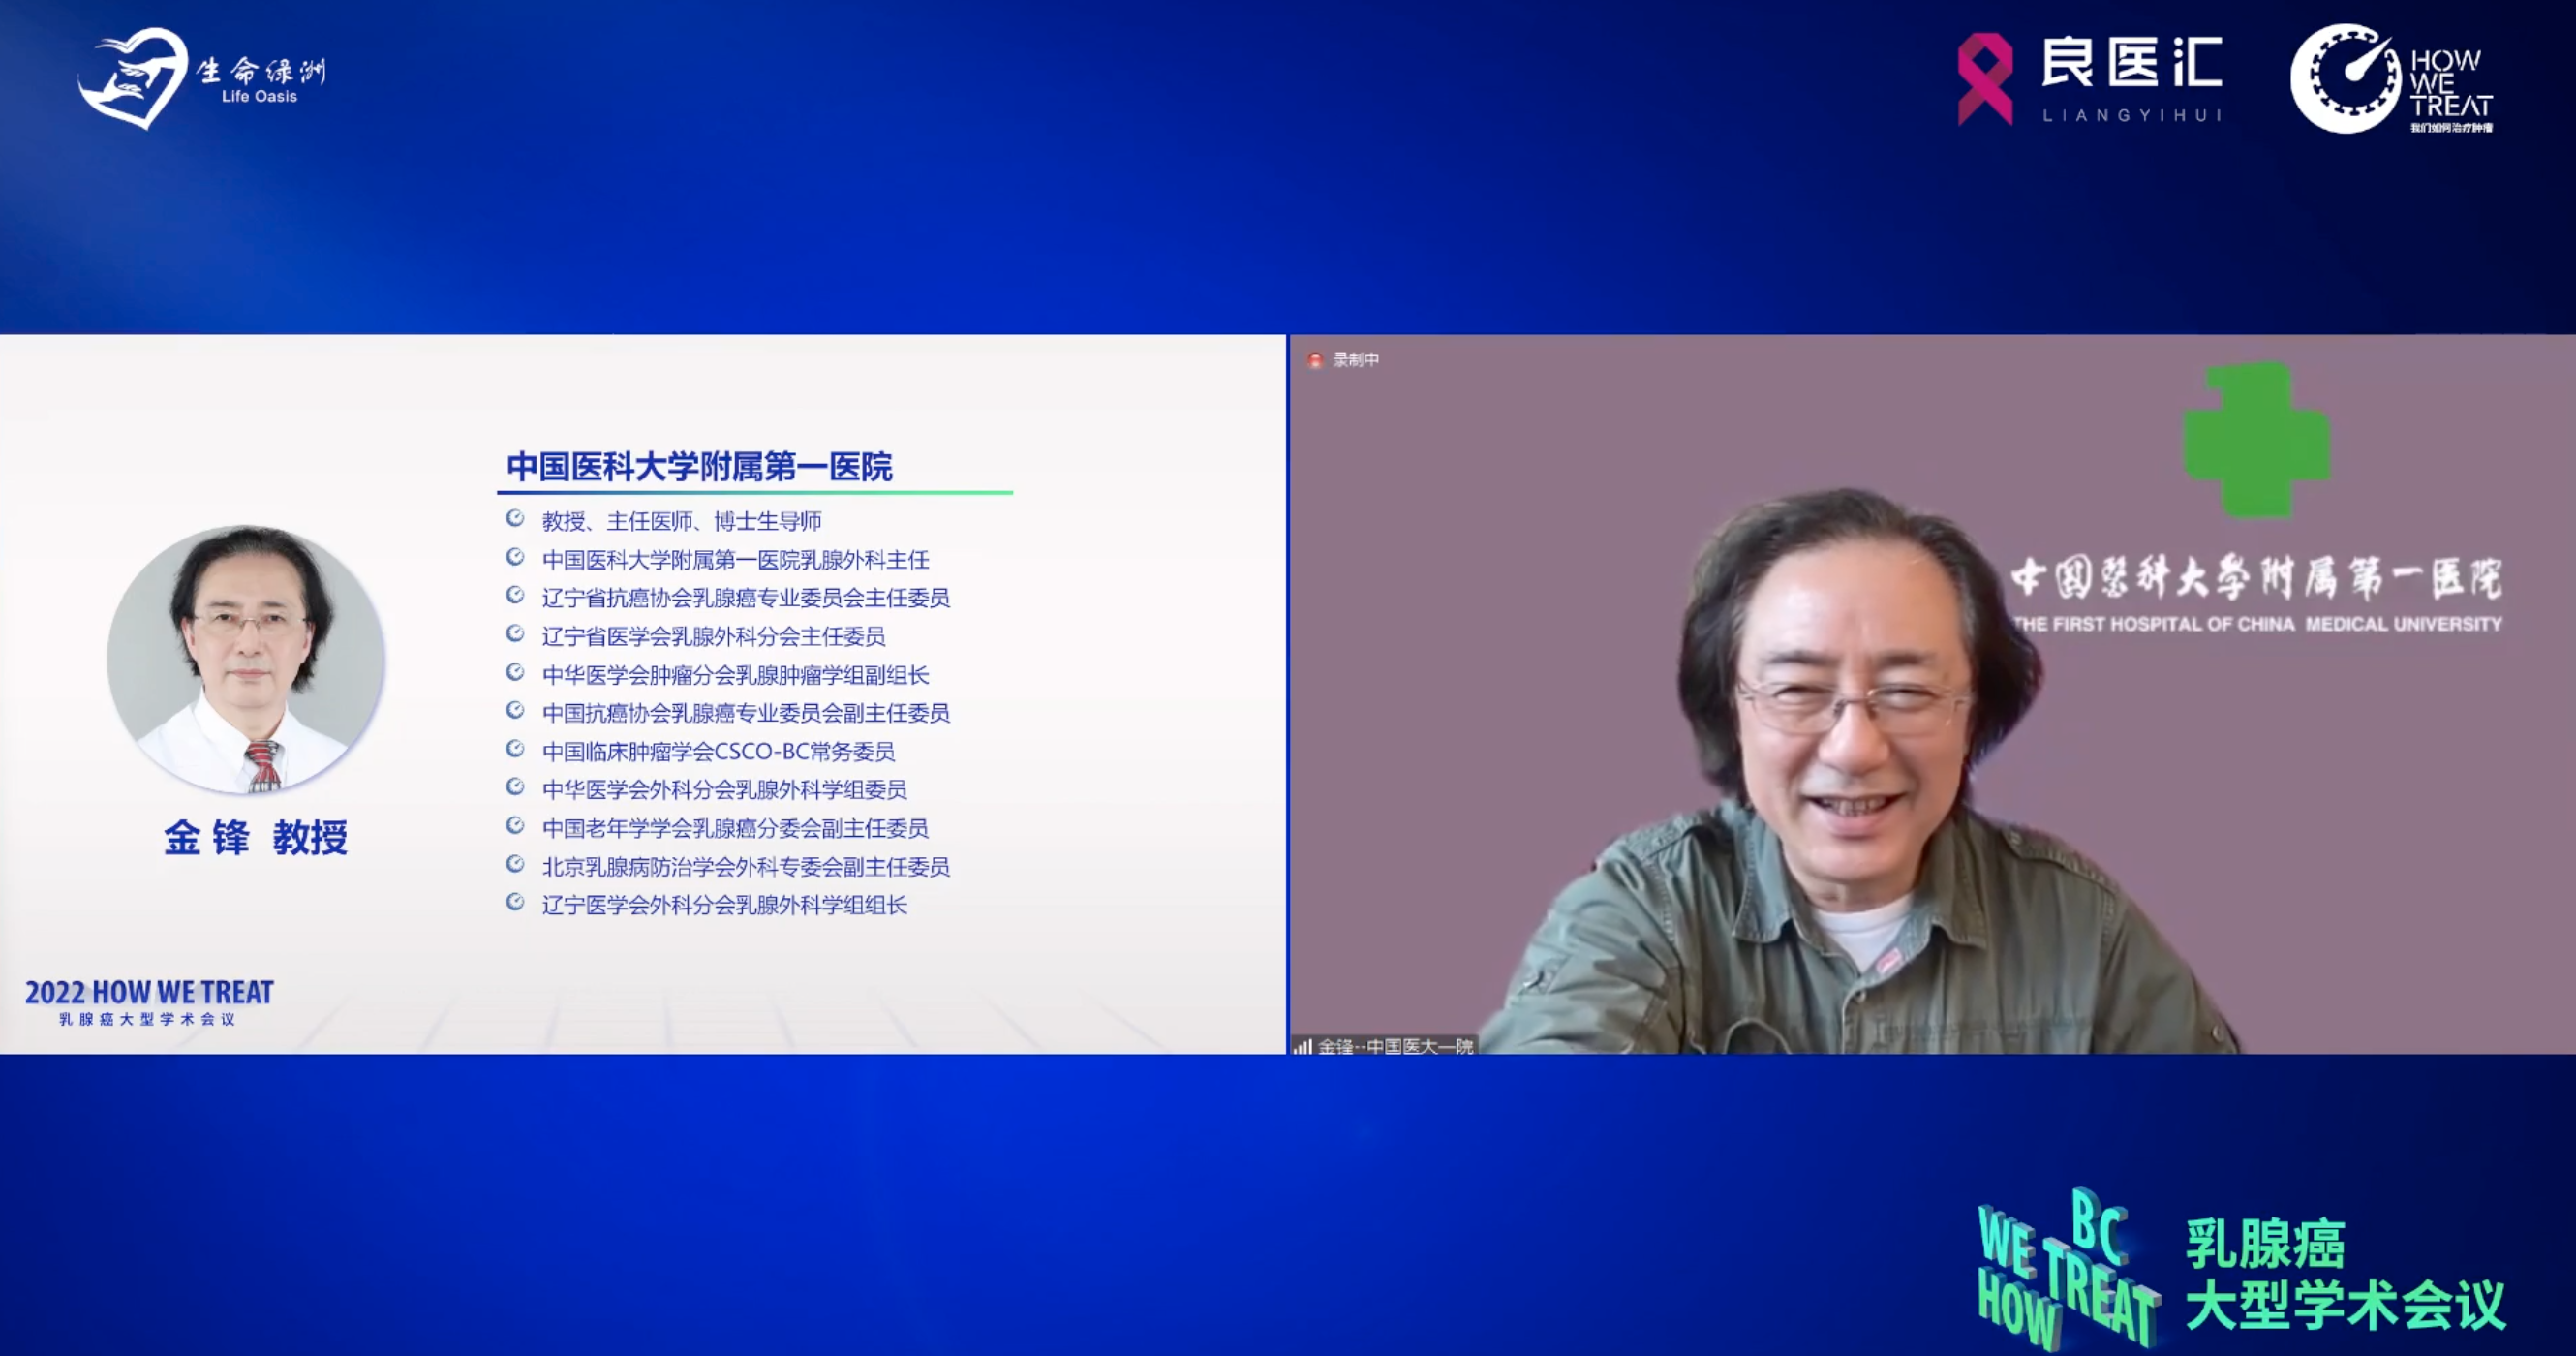Click the bullet icon beside CSCO-BC常务委员
2576x1356 pixels.
pos(515,748)
